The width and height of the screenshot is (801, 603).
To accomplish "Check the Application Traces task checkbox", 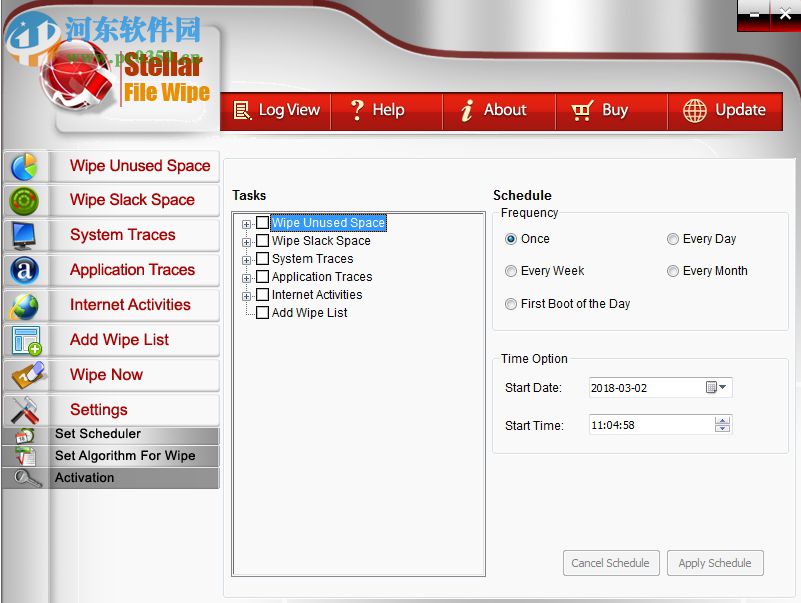I will pos(262,276).
